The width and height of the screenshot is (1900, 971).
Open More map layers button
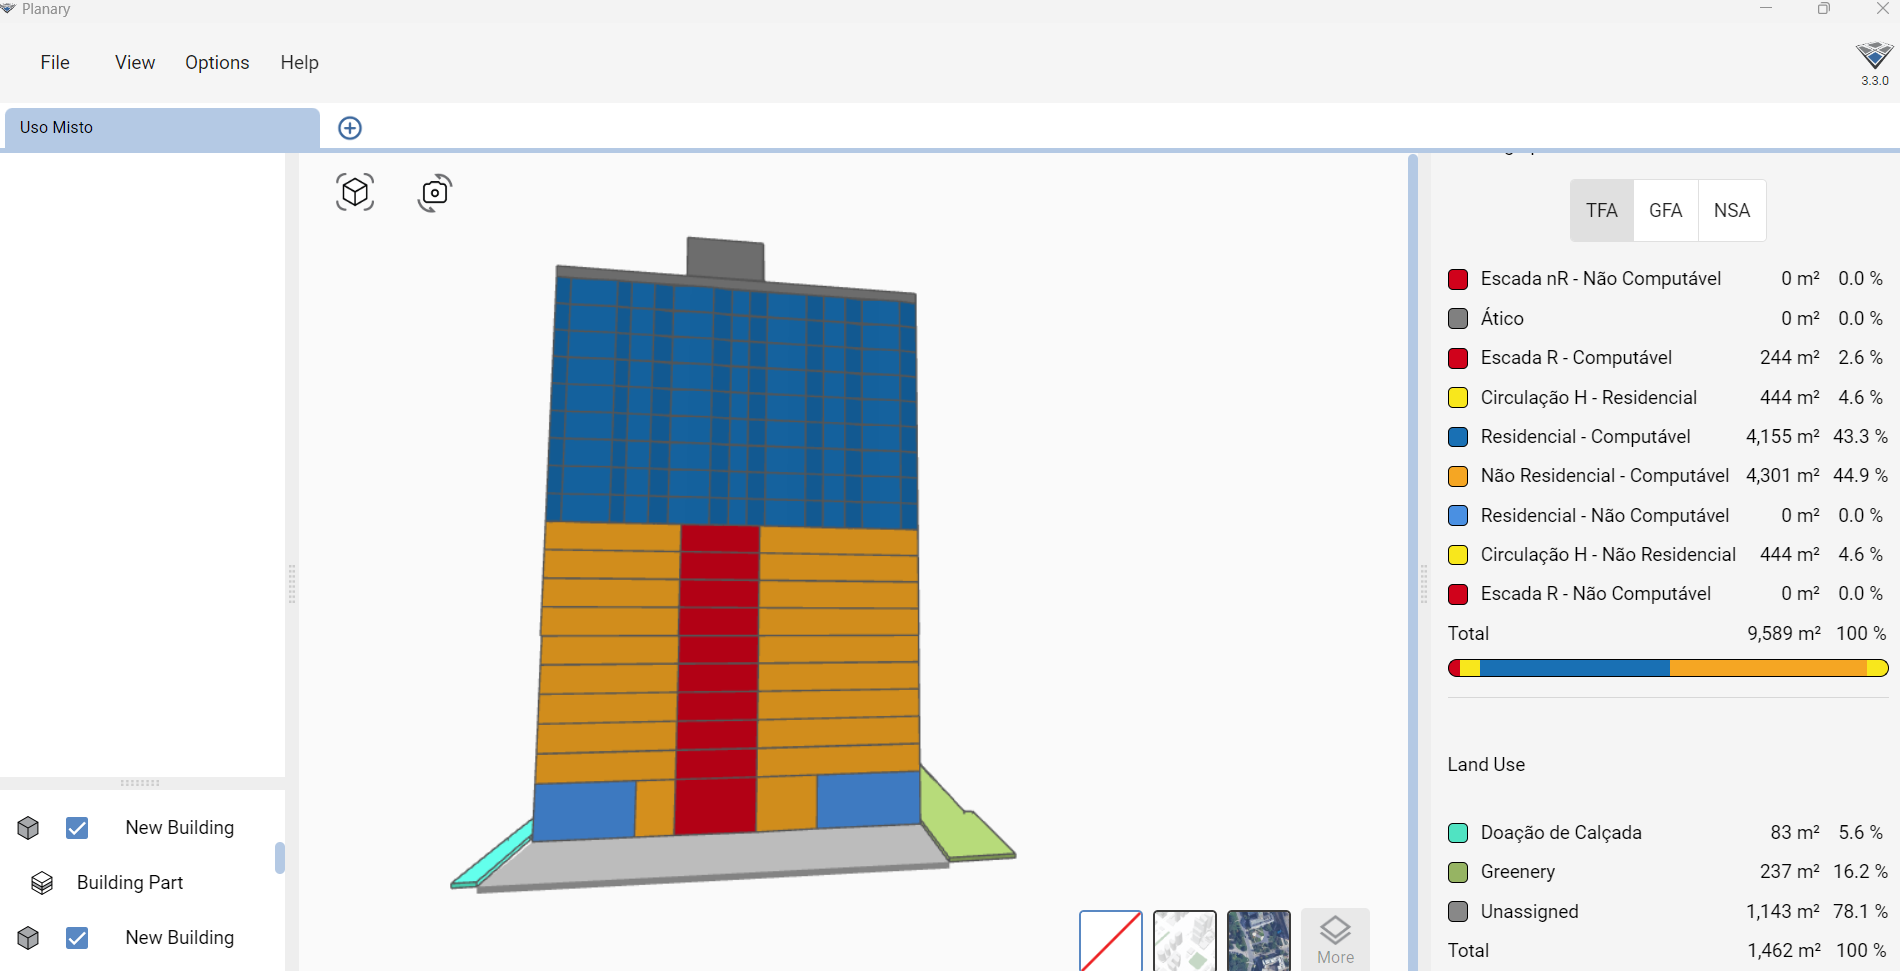tap(1335, 940)
